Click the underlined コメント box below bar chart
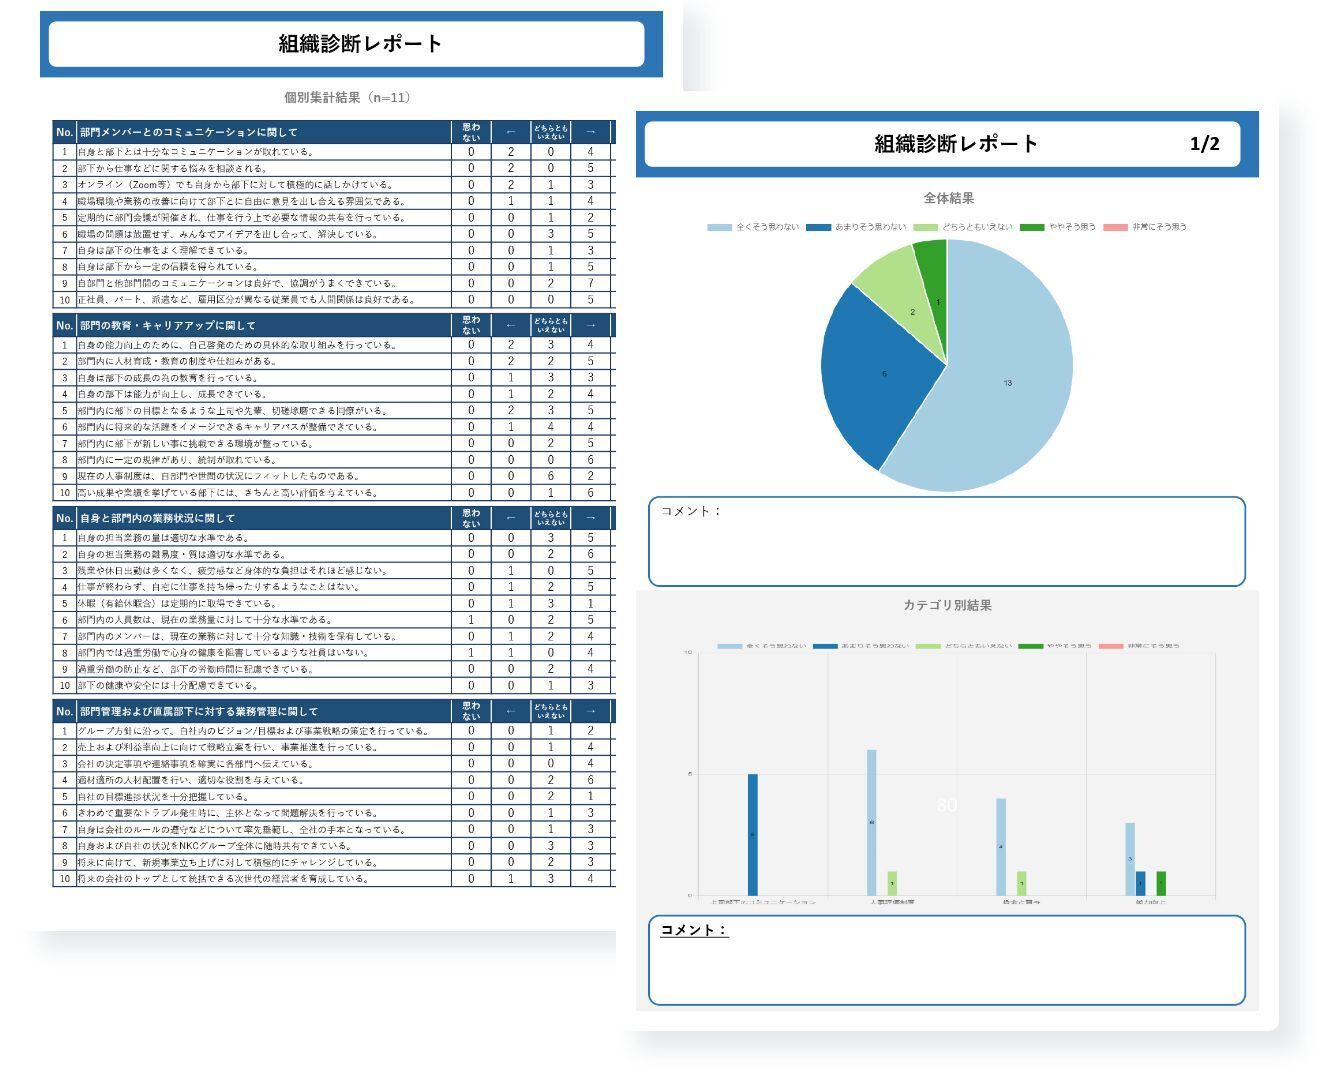This screenshot has width=1330, height=1072. click(946, 960)
